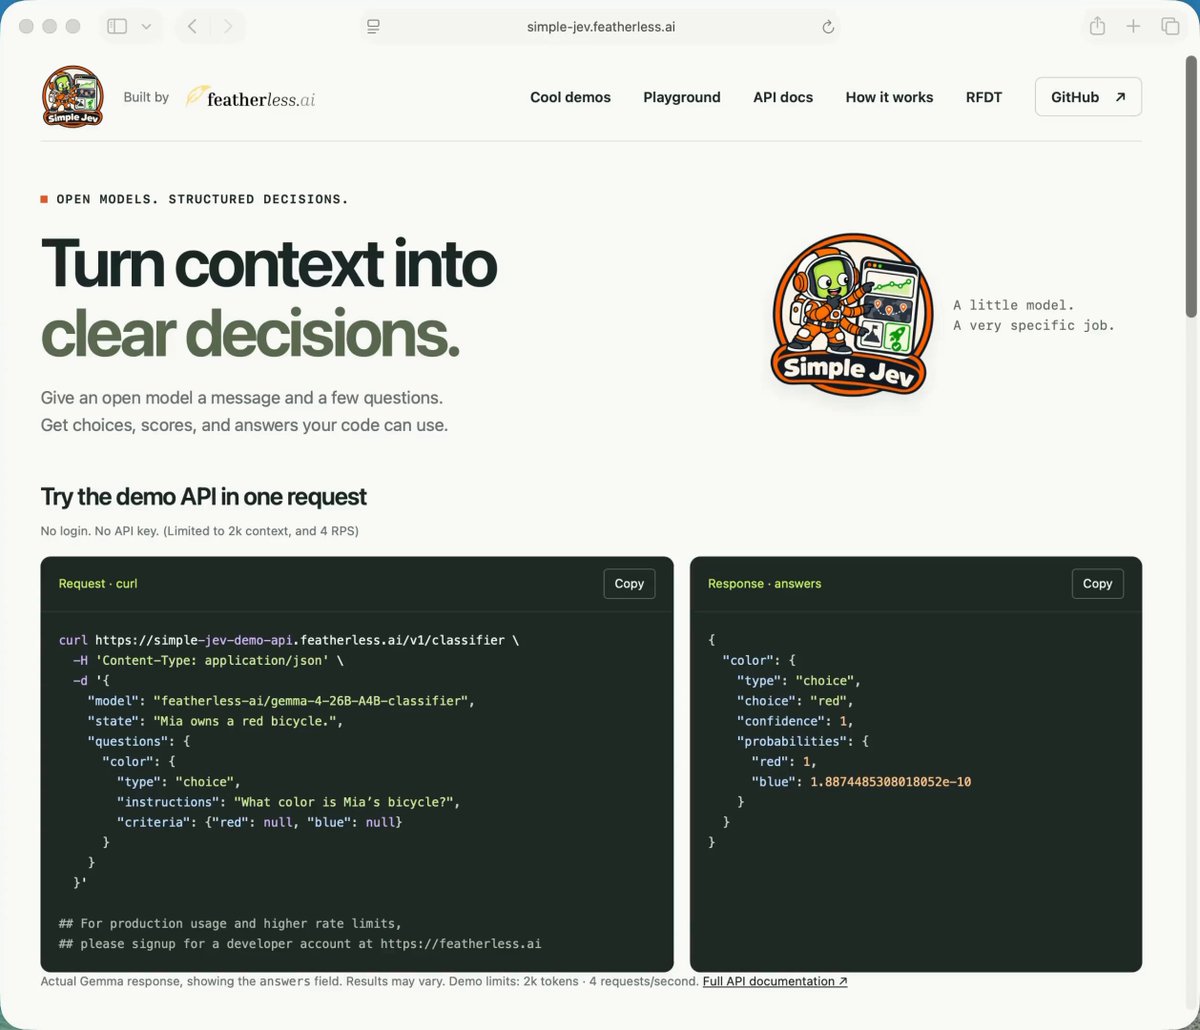
Task: Click the Safari sidebar toggle icon
Action: pyautogui.click(x=117, y=27)
